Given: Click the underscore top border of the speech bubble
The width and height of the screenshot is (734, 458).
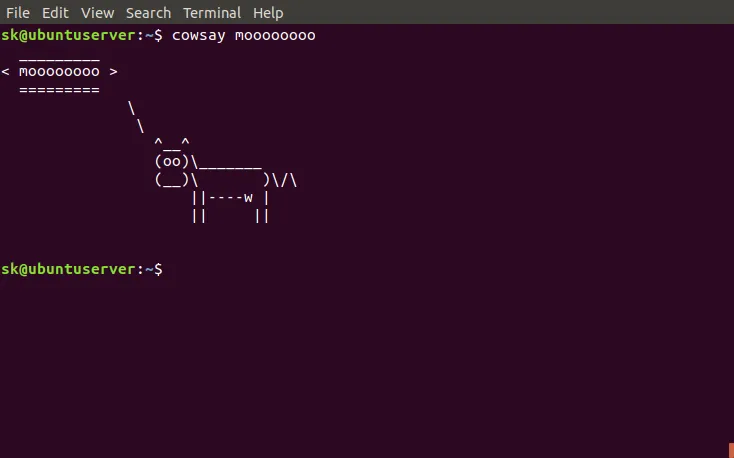Looking at the screenshot, I should tap(59, 56).
